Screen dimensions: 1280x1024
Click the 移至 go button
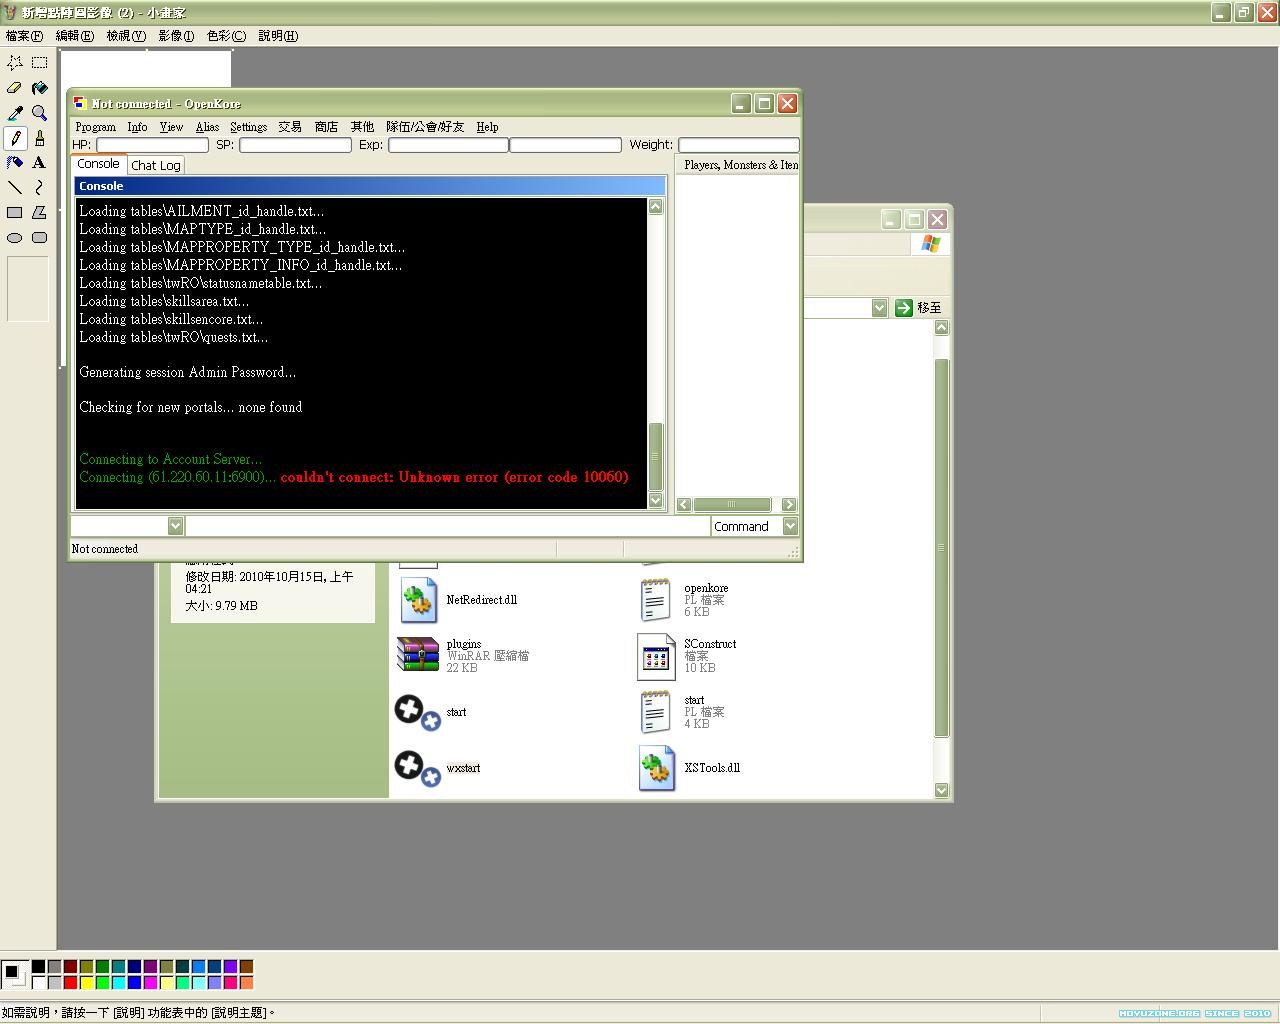[x=918, y=308]
